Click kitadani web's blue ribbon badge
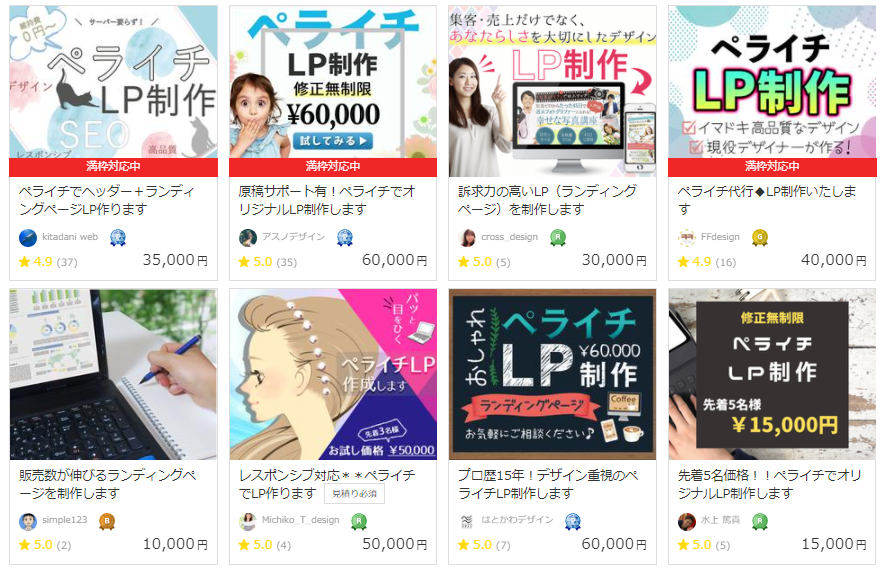884x571 pixels. pyautogui.click(x=117, y=237)
